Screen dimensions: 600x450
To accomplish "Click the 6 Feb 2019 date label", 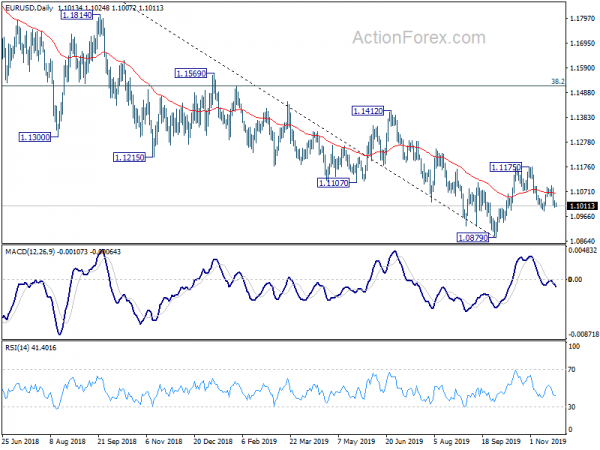I will 259,441.
